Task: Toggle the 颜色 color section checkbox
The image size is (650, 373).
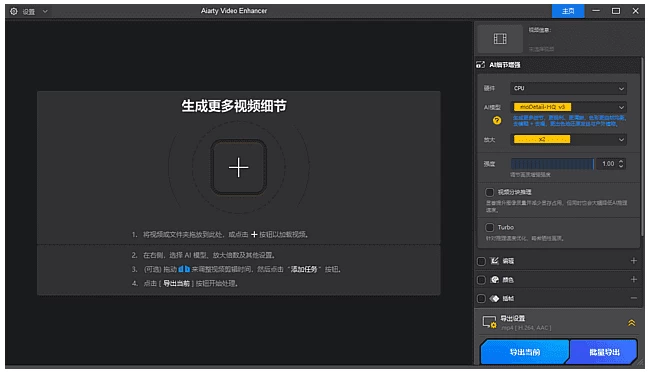Action: click(481, 280)
